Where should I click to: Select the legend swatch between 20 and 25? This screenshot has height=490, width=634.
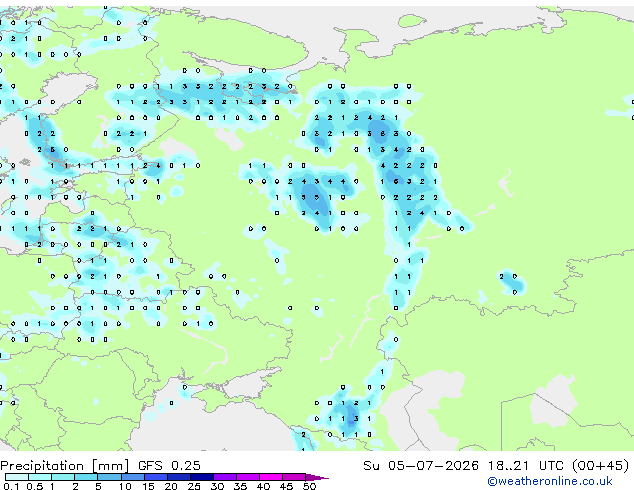click(x=178, y=477)
